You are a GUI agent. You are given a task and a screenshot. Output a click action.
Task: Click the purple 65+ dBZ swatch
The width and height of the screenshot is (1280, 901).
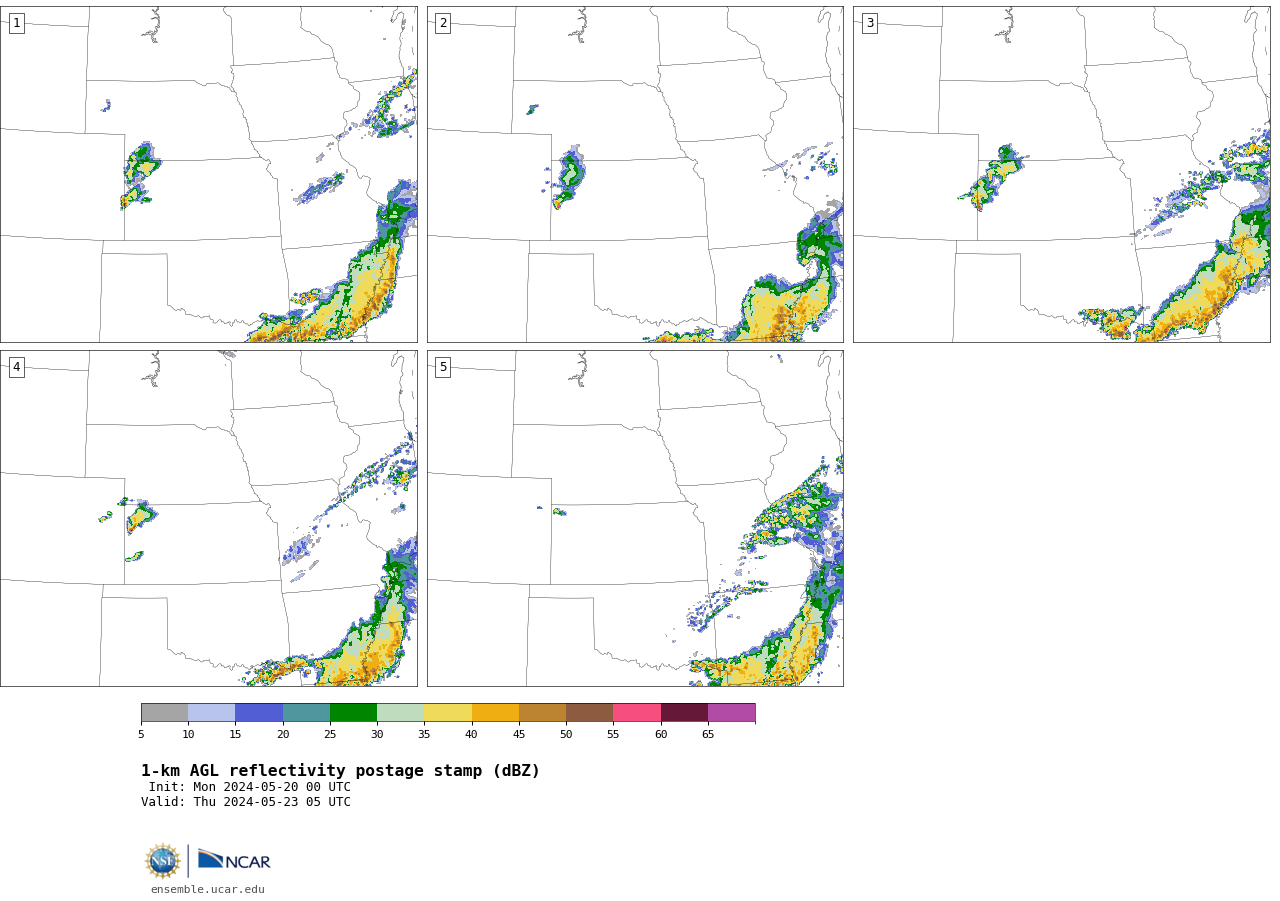point(731,713)
